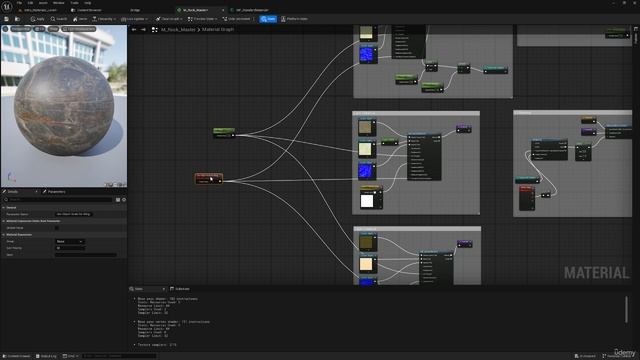This screenshot has width=640, height=360.
Task: Switch to the Details tab
Action: pyautogui.click(x=13, y=191)
